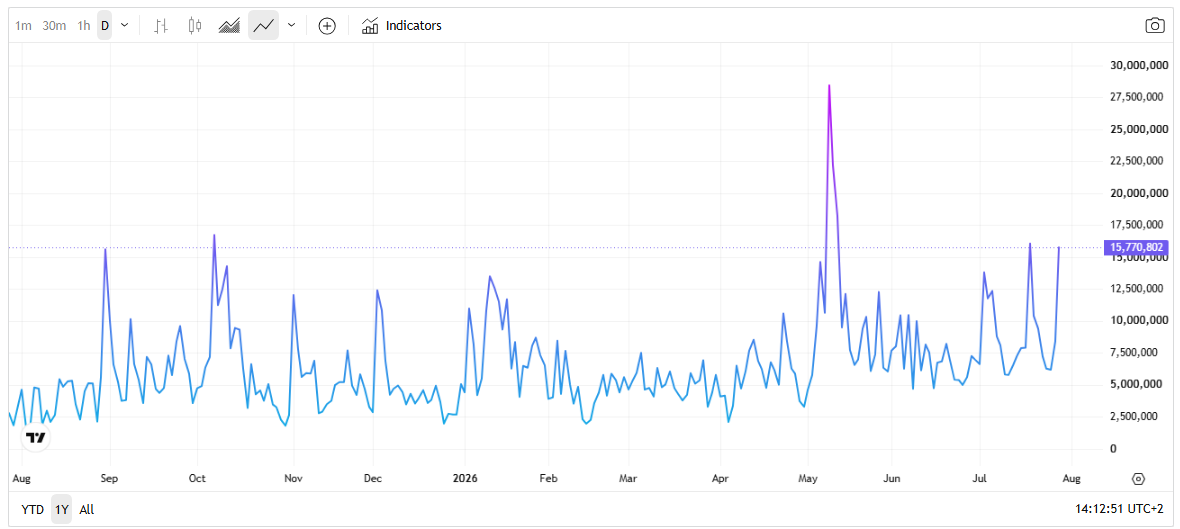Image resolution: width=1180 pixels, height=529 pixels.
Task: Click the Aug label at left of time axis
Action: tap(22, 479)
